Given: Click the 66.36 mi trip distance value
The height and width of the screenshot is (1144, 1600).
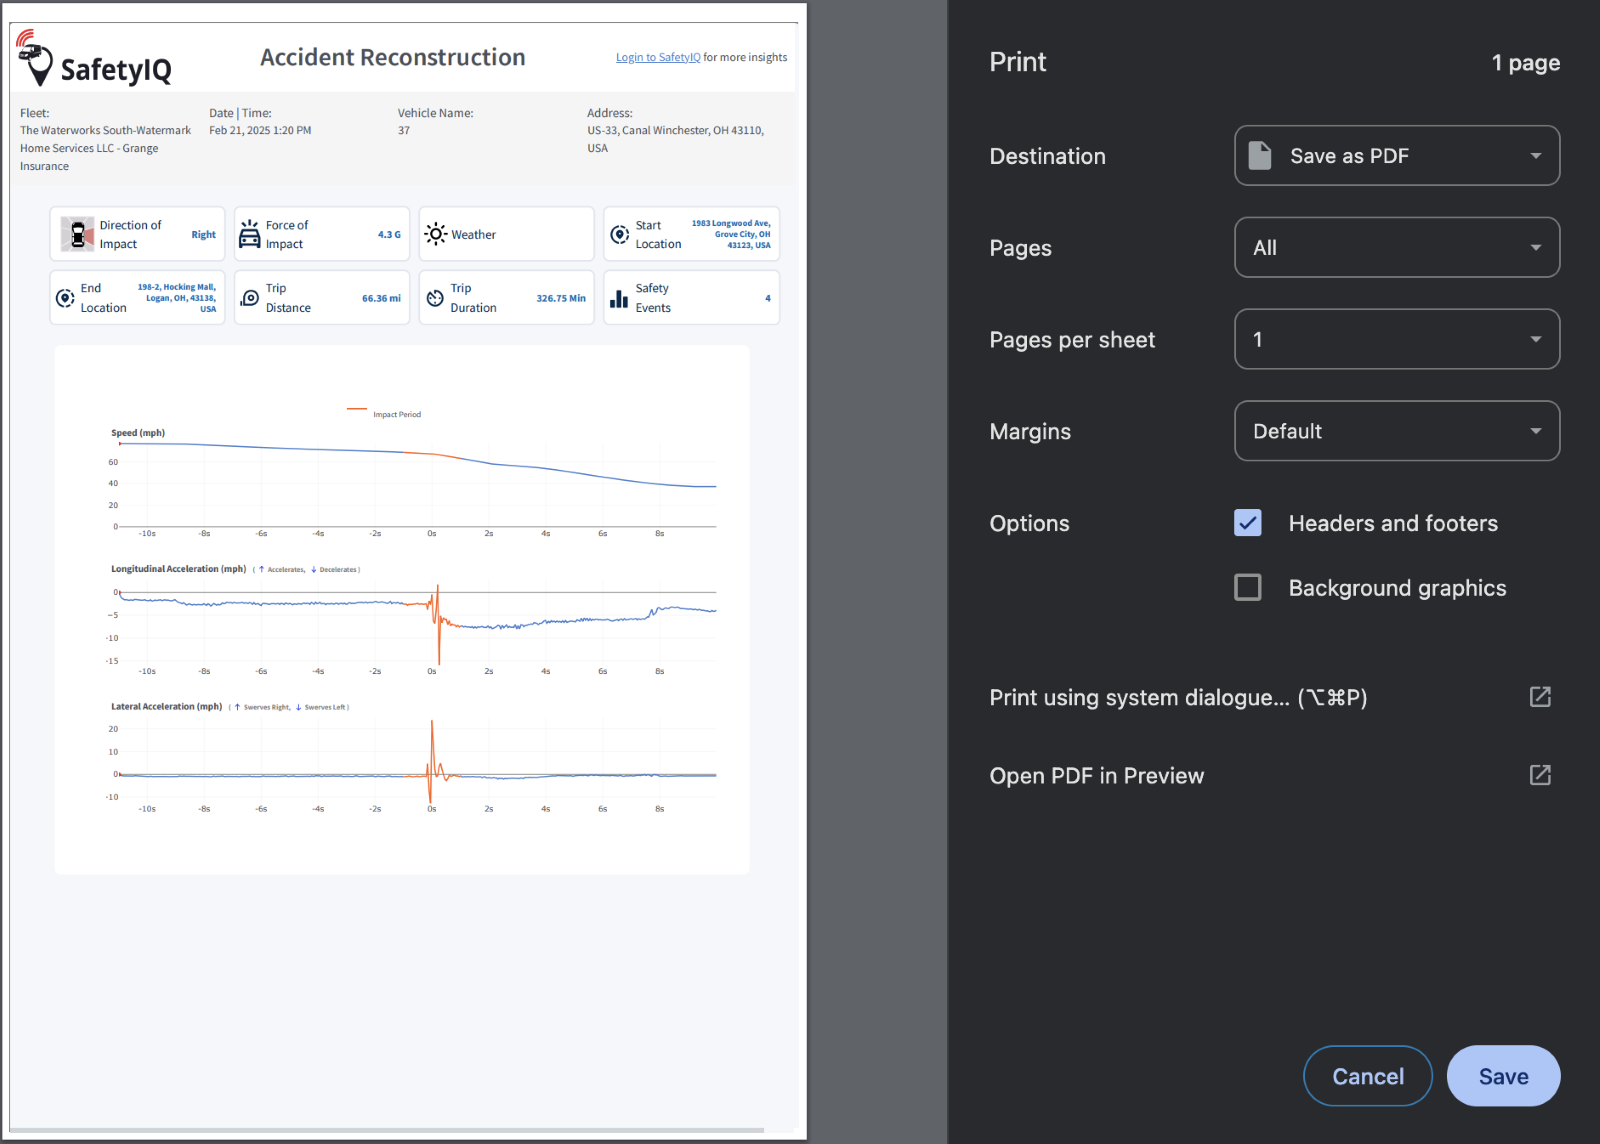Looking at the screenshot, I should [381, 298].
